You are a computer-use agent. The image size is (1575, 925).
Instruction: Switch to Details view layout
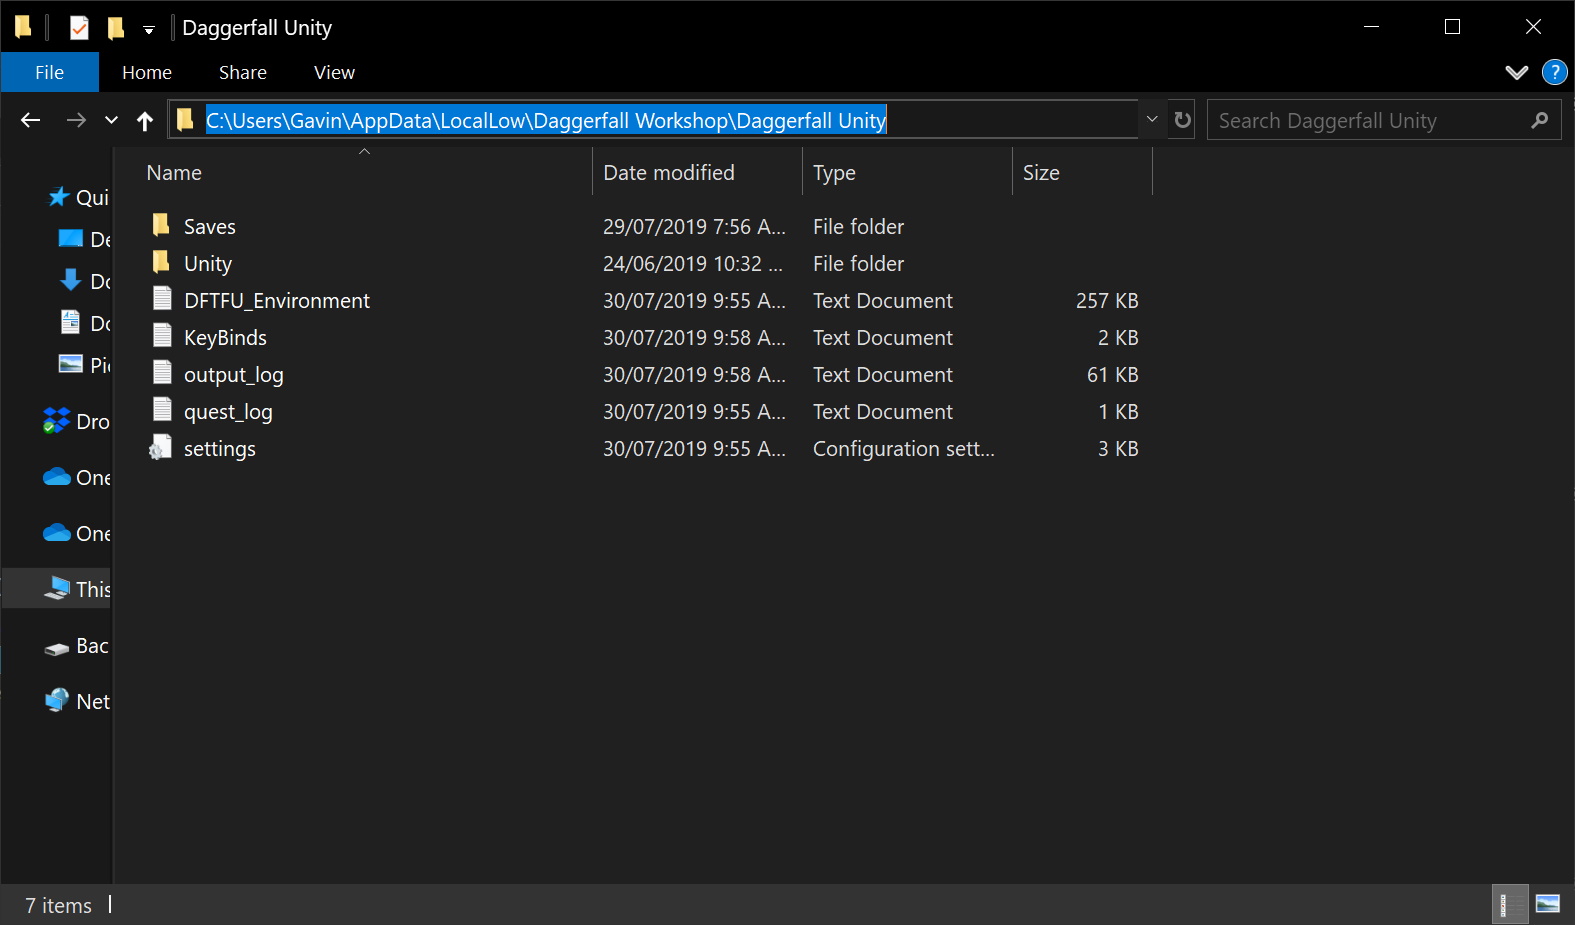pos(1509,905)
